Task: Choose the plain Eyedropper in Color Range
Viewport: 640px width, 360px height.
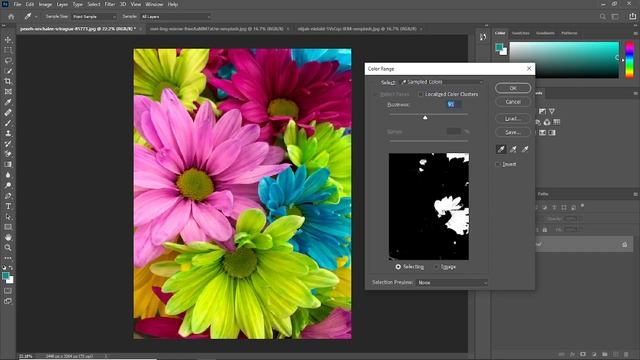Action: click(501, 149)
